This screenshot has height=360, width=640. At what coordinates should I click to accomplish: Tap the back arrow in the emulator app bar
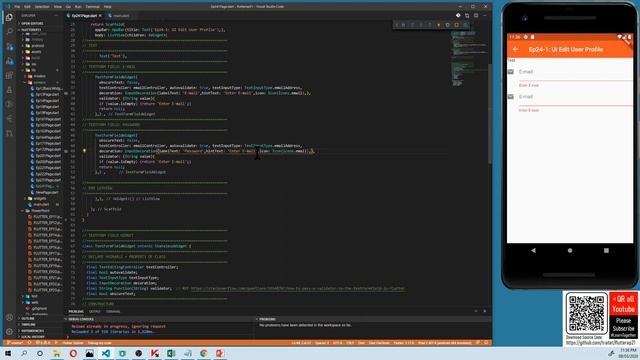pyautogui.click(x=516, y=49)
